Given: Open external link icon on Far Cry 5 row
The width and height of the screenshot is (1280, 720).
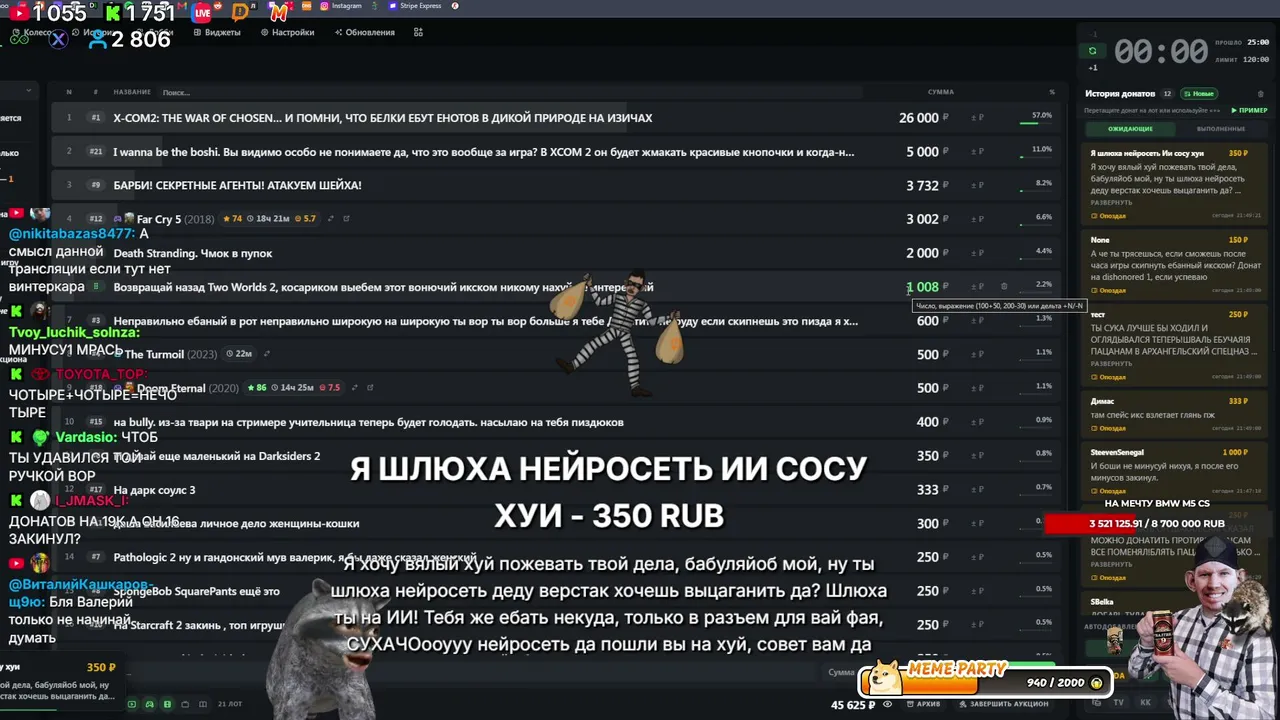Looking at the screenshot, I should coord(346,219).
